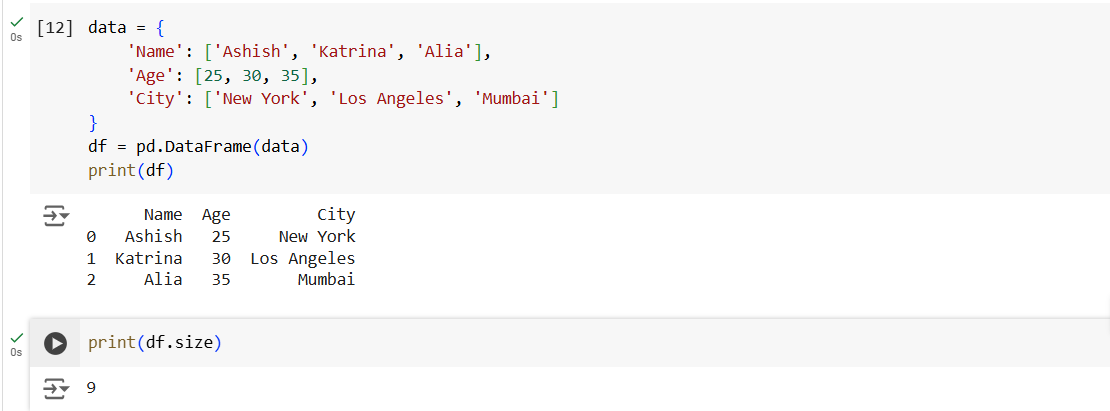Run the print(df.size) cell
Viewport: 1110px width, 411px height.
pyautogui.click(x=56, y=343)
